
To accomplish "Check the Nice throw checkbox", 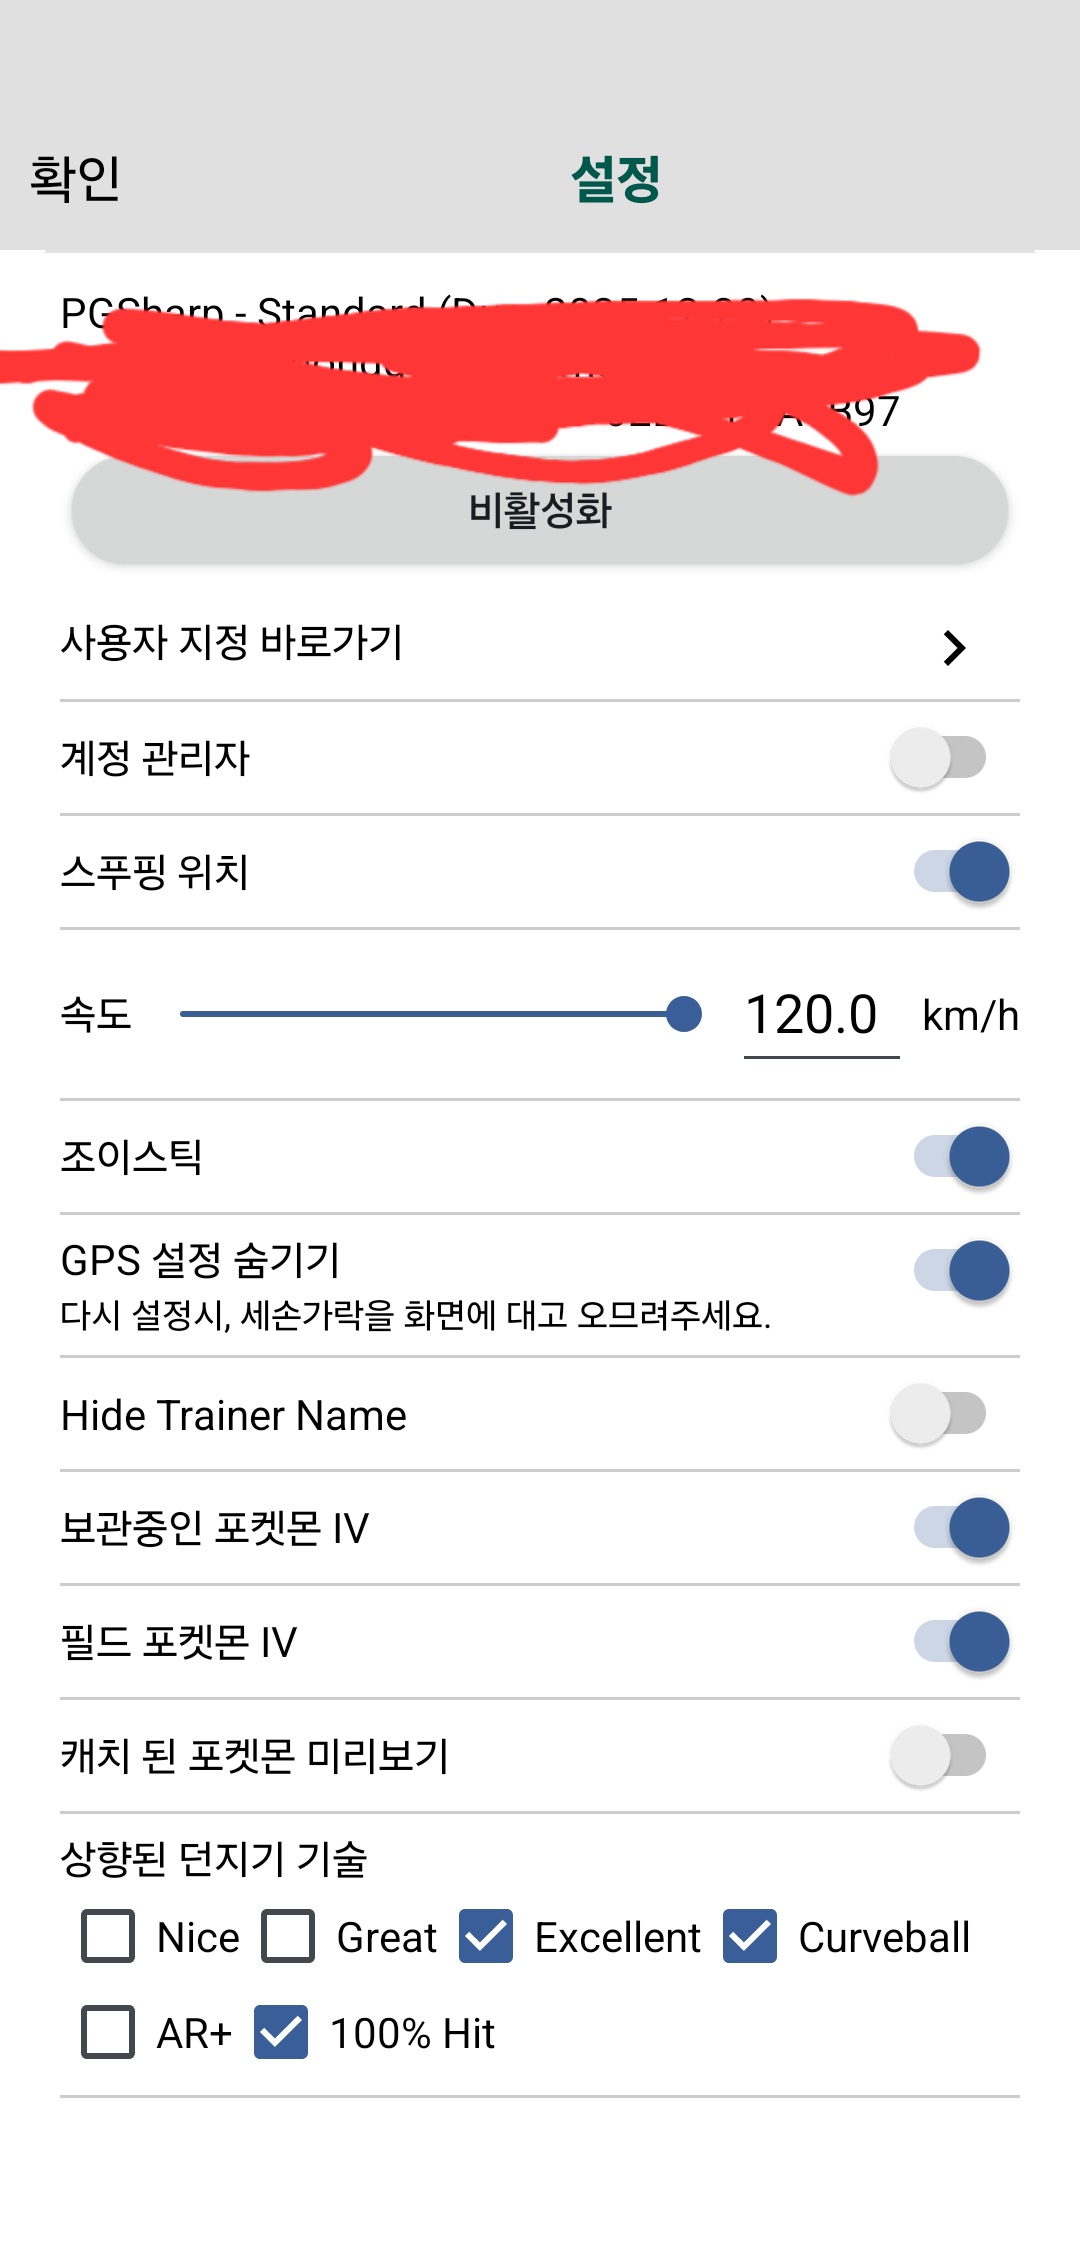I will [108, 1936].
